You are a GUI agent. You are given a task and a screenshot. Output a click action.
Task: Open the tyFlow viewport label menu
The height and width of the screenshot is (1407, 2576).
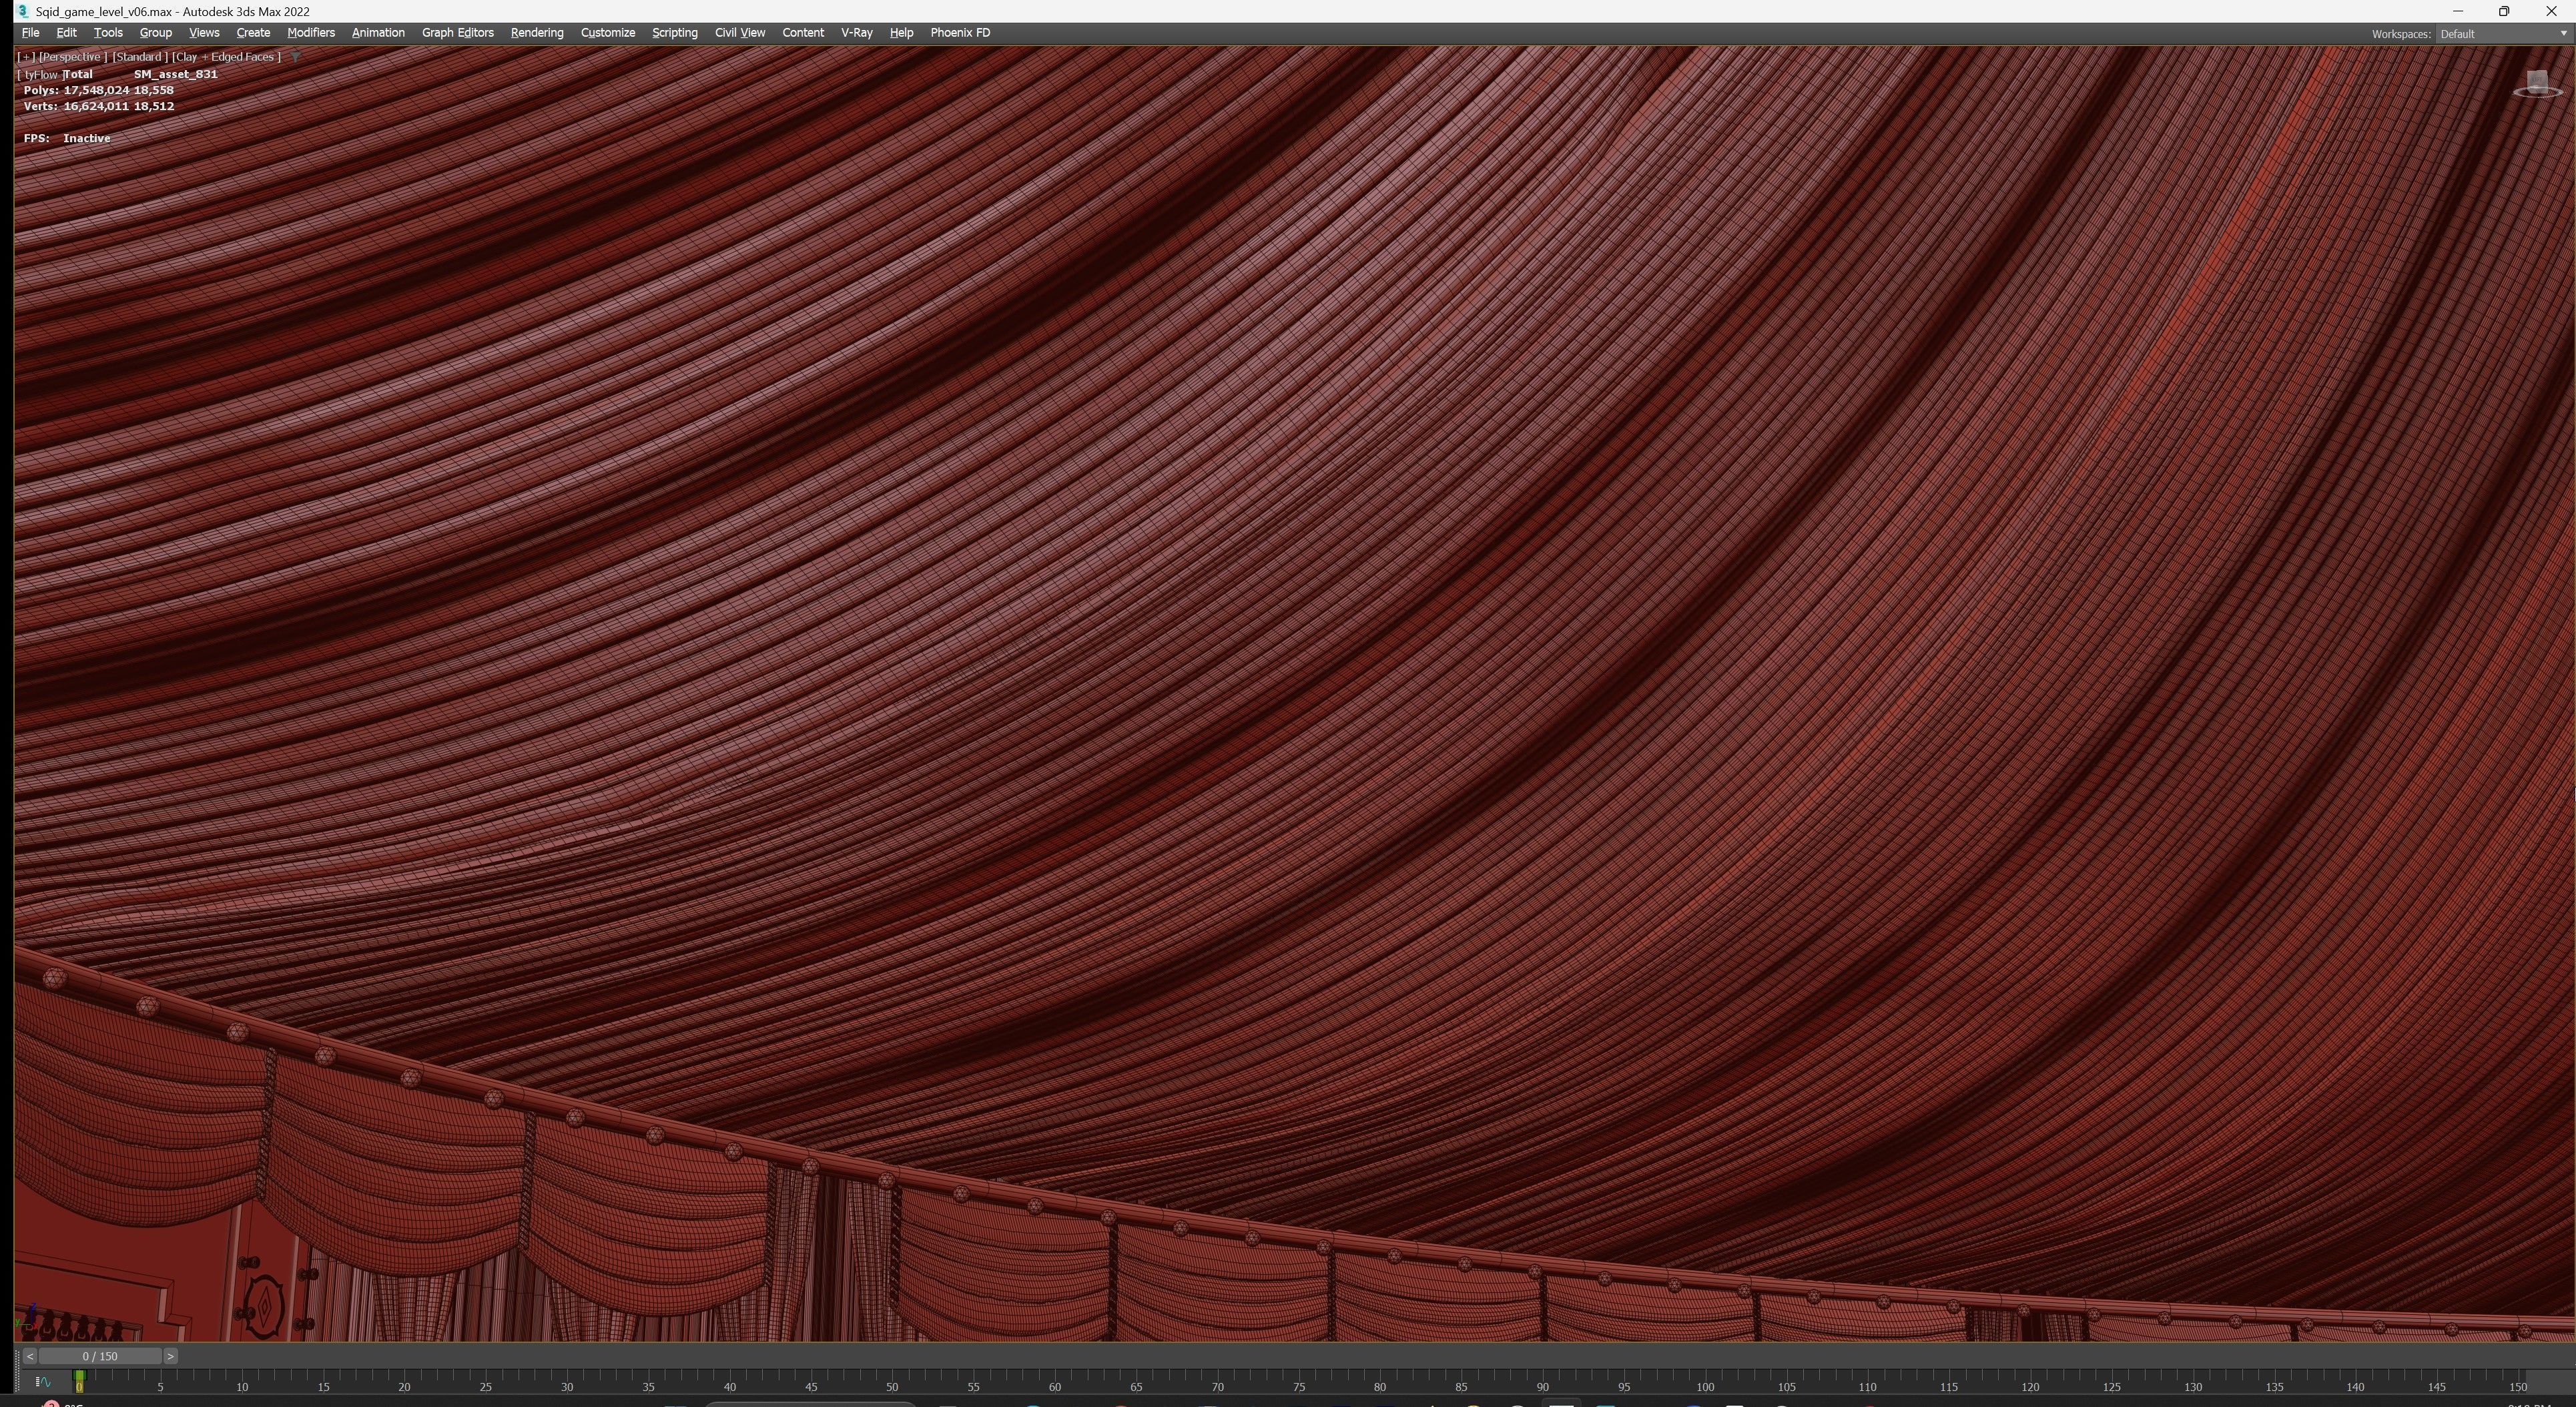coord(40,74)
